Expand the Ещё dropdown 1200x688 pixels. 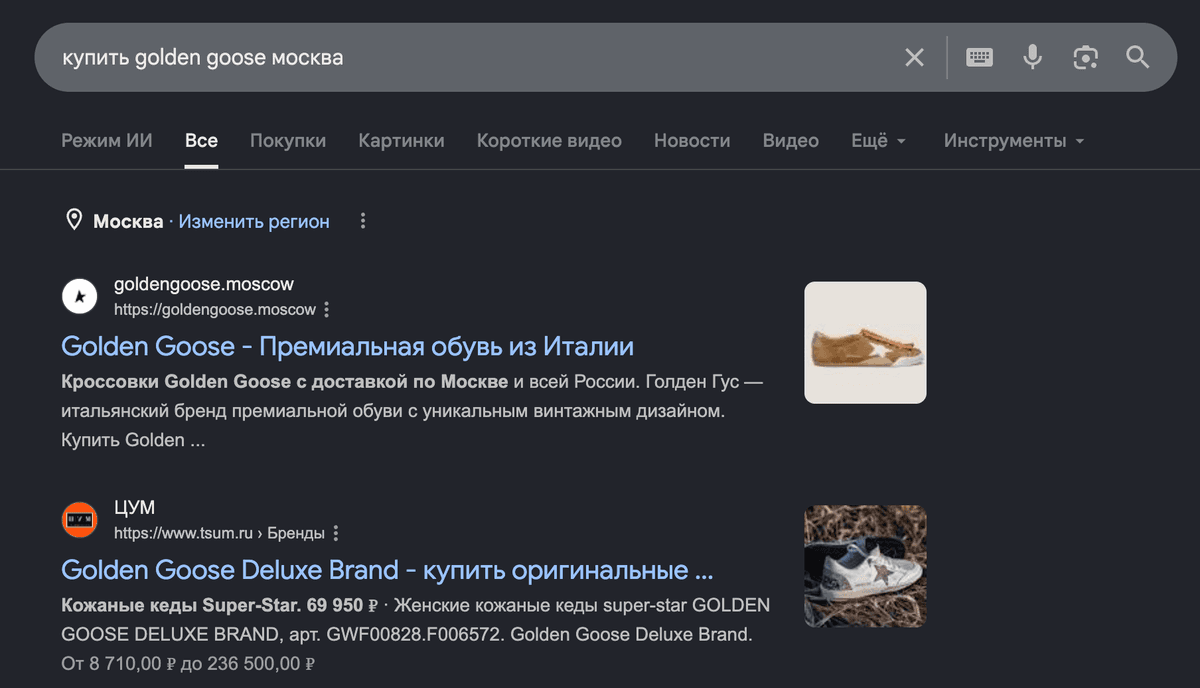[x=878, y=141]
